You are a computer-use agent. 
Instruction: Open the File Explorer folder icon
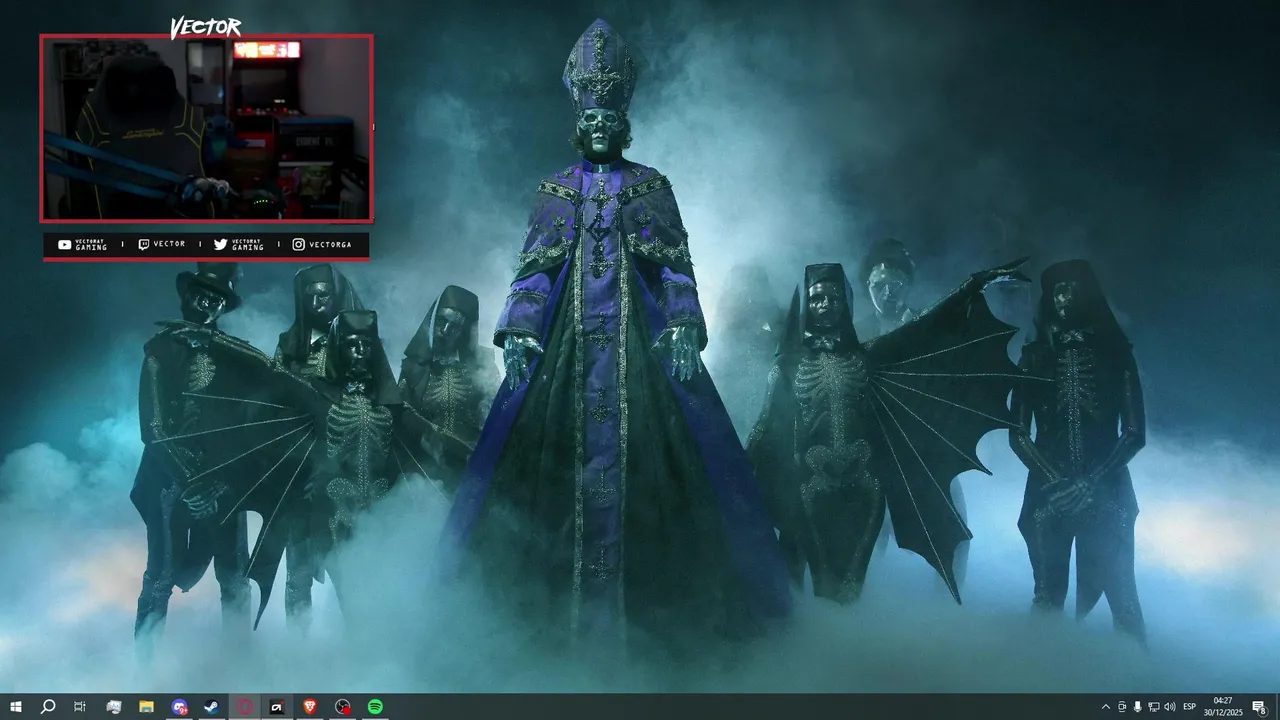pyautogui.click(x=146, y=707)
